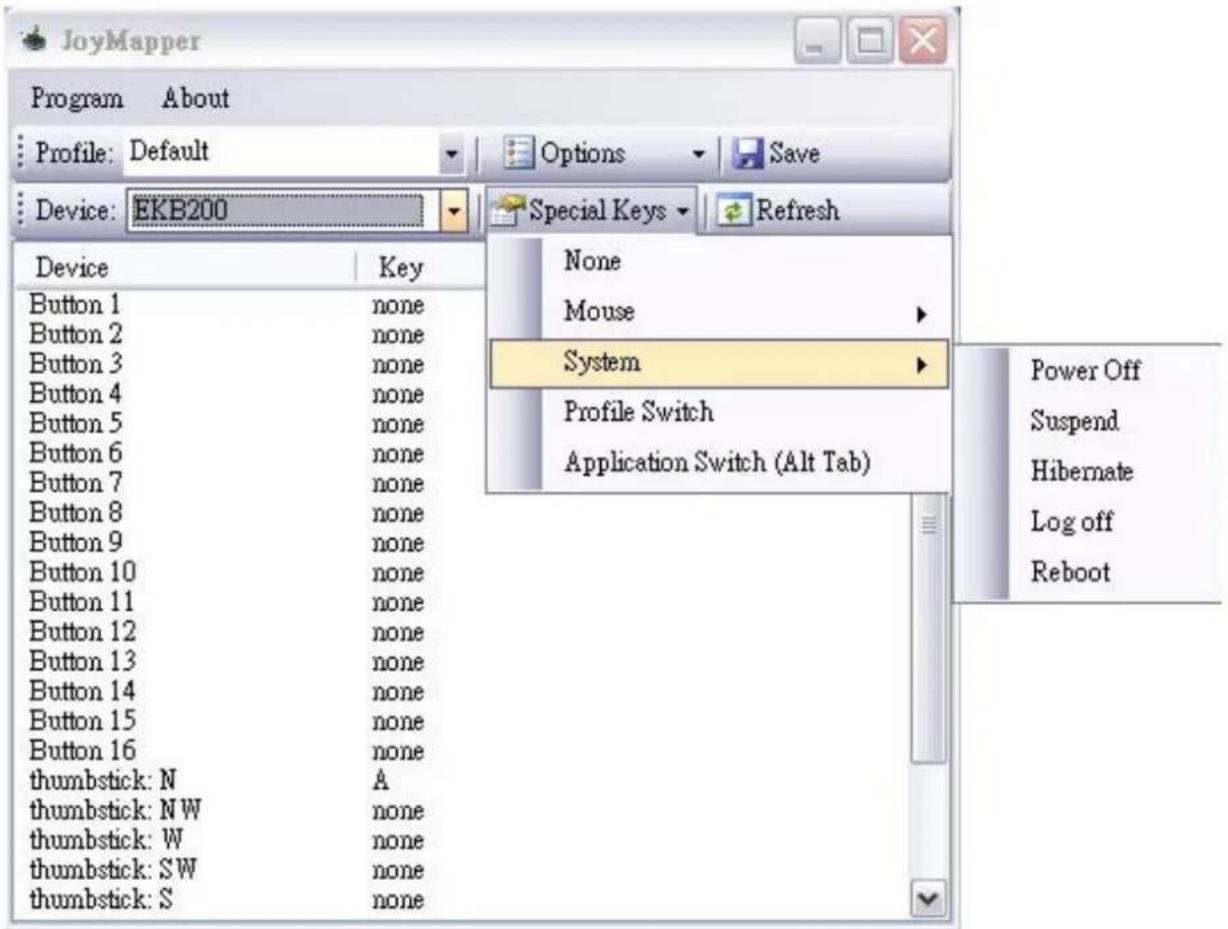Open the Device dropdown arrow

(x=456, y=212)
